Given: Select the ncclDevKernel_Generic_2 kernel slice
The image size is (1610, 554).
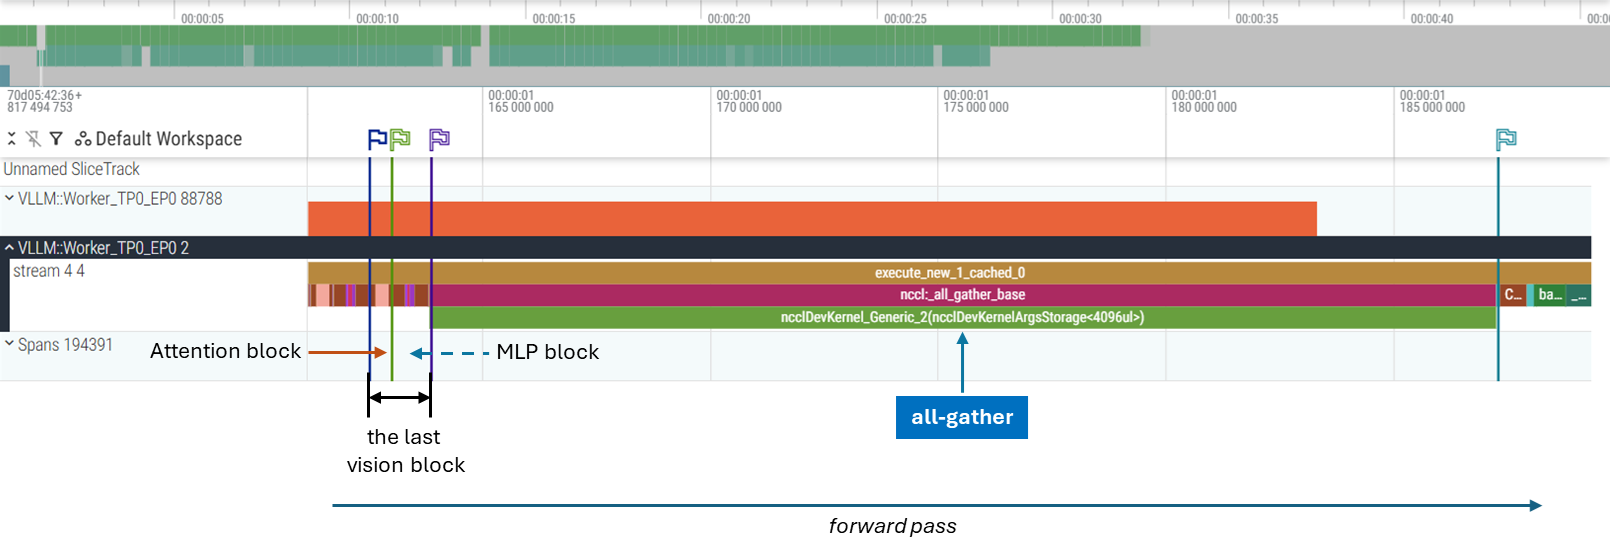Looking at the screenshot, I should [962, 318].
